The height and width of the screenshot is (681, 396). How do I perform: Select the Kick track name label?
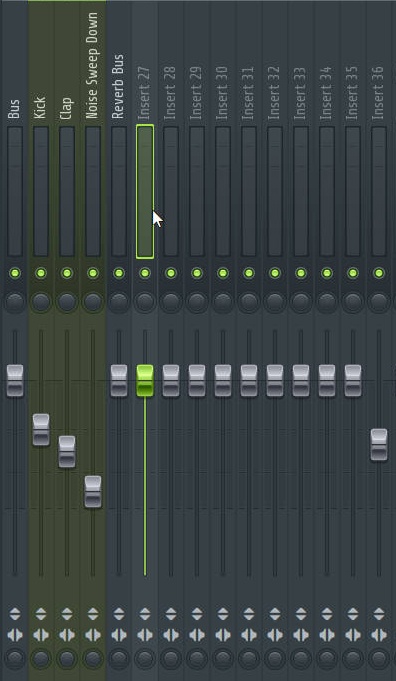(x=40, y=107)
